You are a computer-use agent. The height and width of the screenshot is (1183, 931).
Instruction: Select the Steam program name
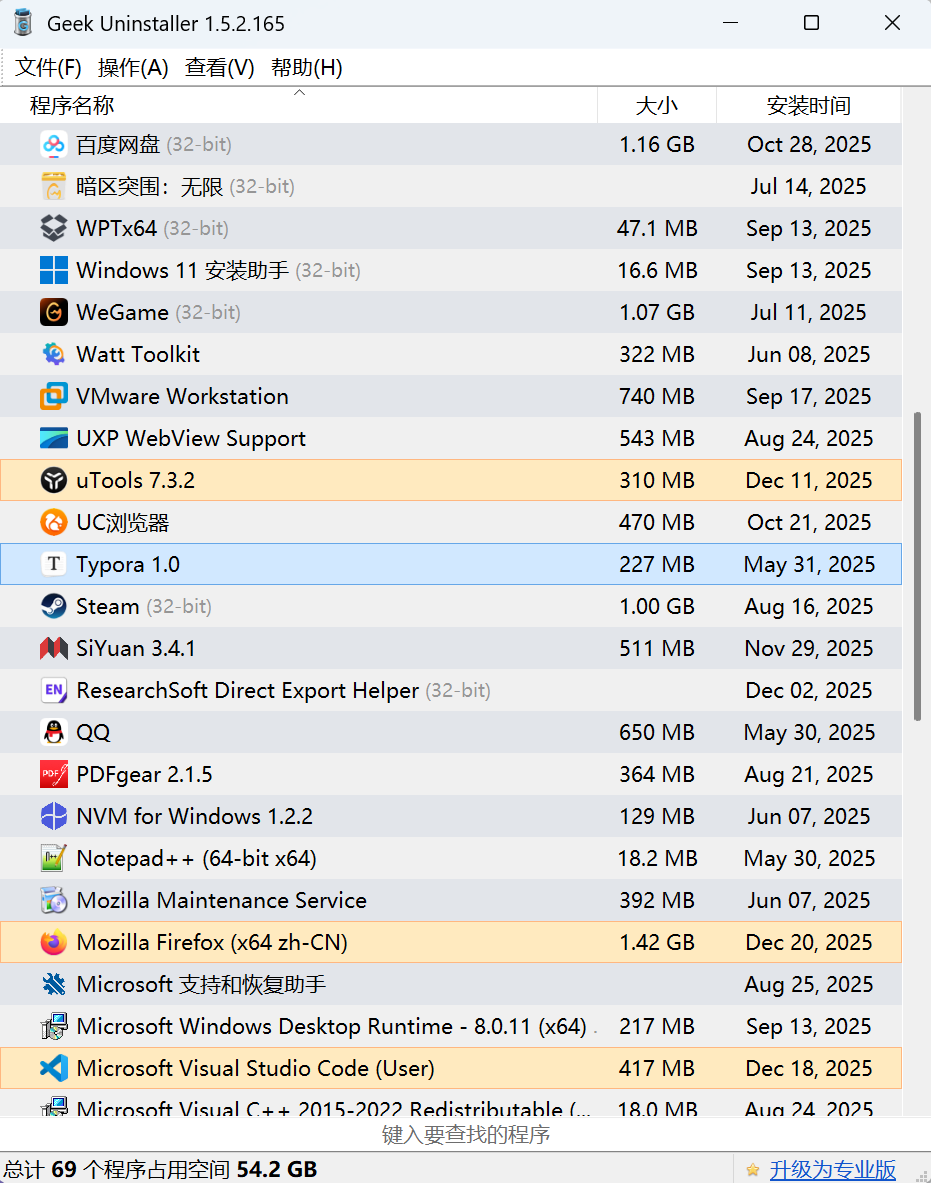[x=108, y=606]
